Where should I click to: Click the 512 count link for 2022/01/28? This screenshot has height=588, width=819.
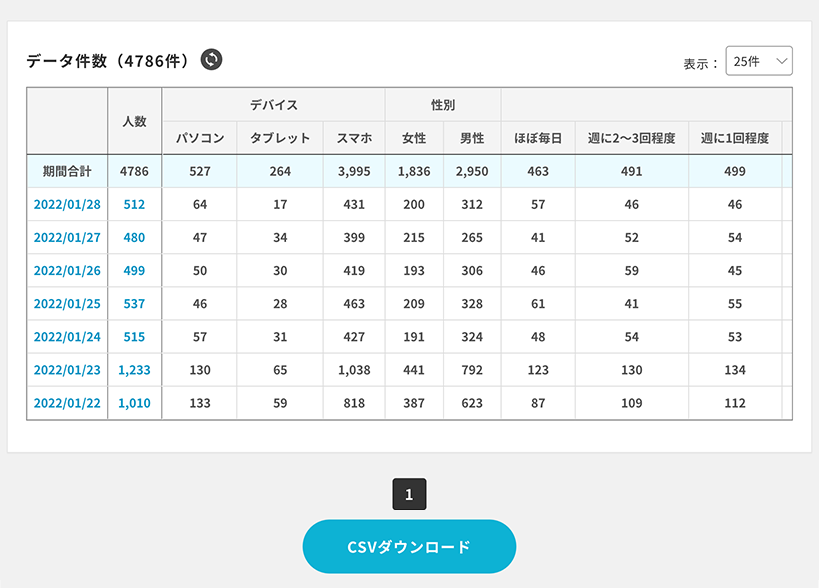pos(134,204)
